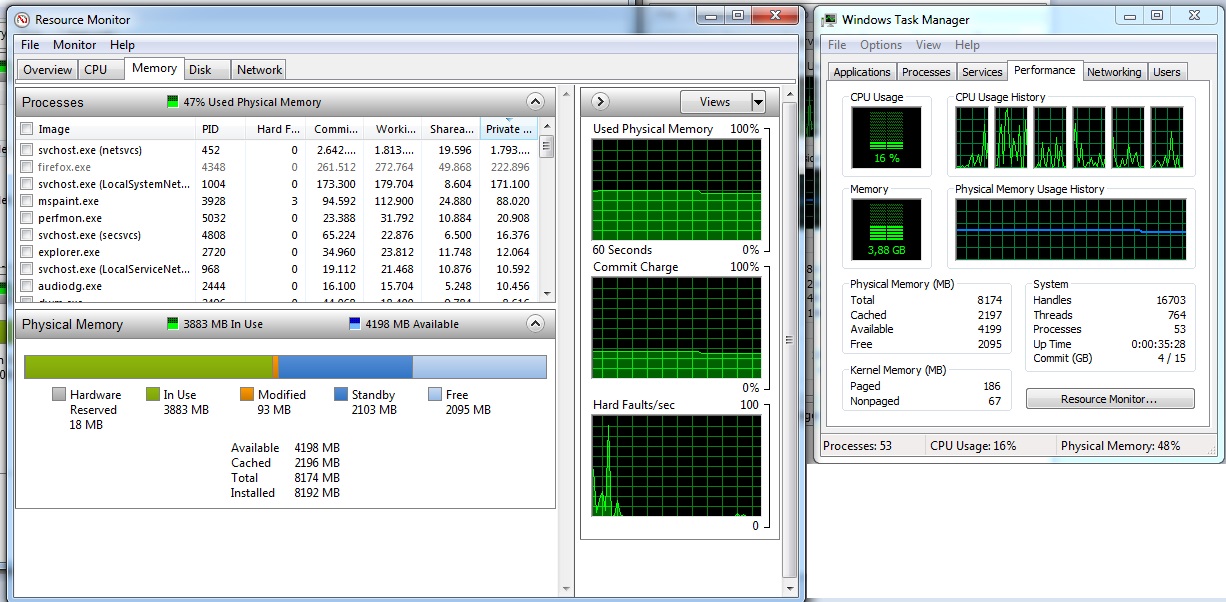Click the Resource Monitor title bar icon
The image size is (1226, 602).
pyautogui.click(x=21, y=19)
